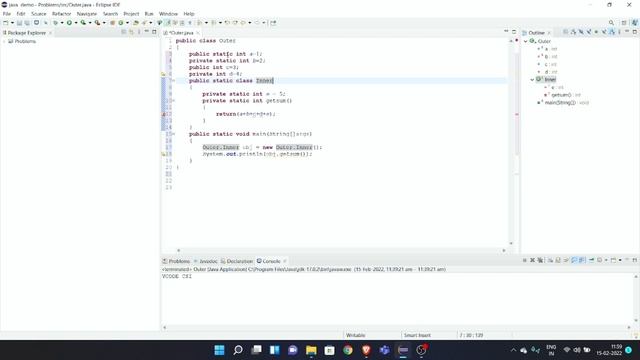Click Remove All Terminated Launches icon
Viewport: 640px width, 360px height.
coord(540,260)
